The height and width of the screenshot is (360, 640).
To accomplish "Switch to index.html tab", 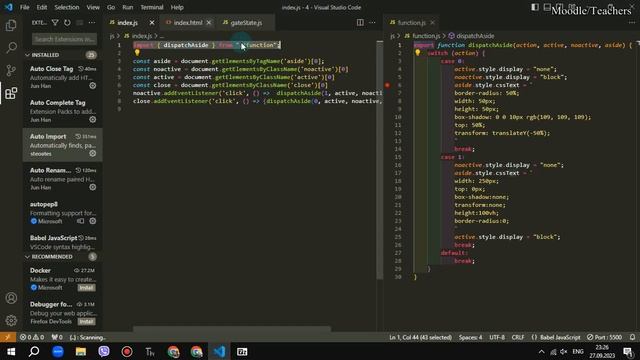I will (188, 22).
